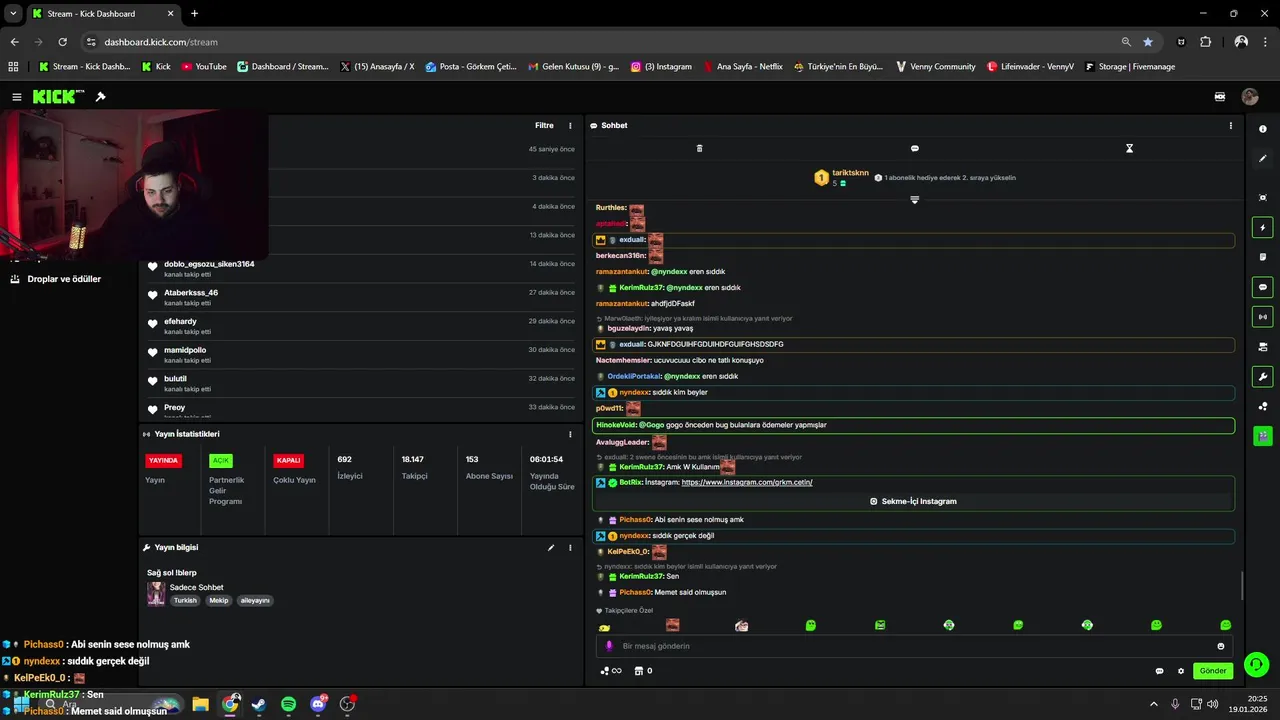This screenshot has height=720, width=1280.
Task: Open the hamburger menu beside Kick logo
Action: coord(17,97)
